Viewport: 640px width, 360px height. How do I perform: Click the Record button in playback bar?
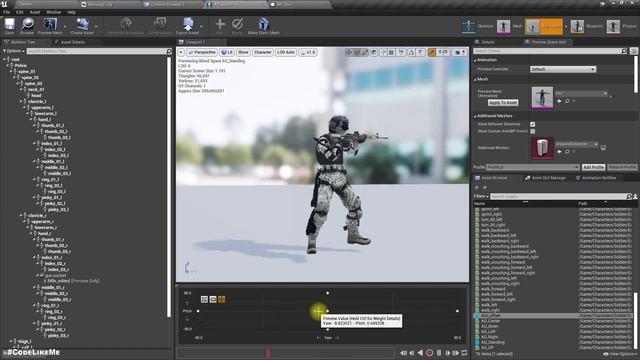(429, 353)
